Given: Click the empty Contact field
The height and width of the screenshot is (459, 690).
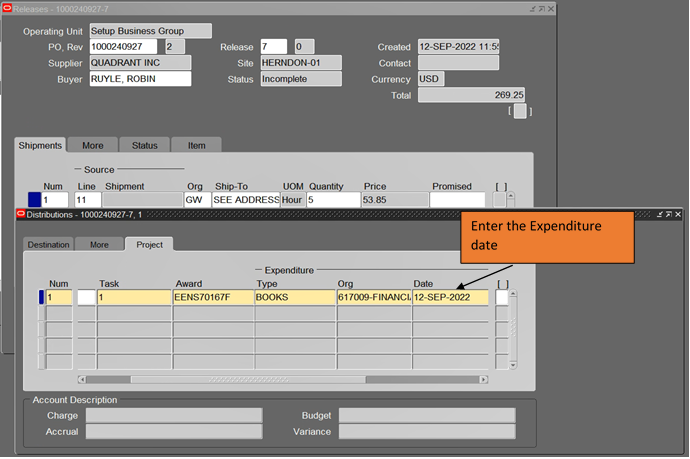Looking at the screenshot, I should tap(459, 62).
